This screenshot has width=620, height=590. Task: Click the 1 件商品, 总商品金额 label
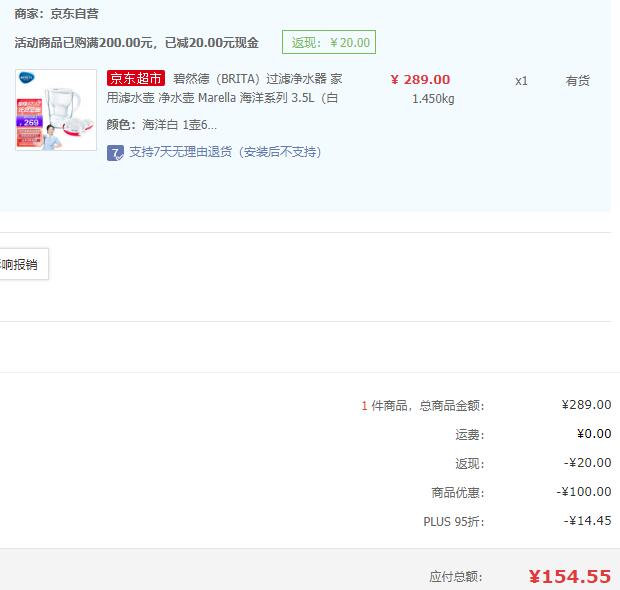pos(423,406)
